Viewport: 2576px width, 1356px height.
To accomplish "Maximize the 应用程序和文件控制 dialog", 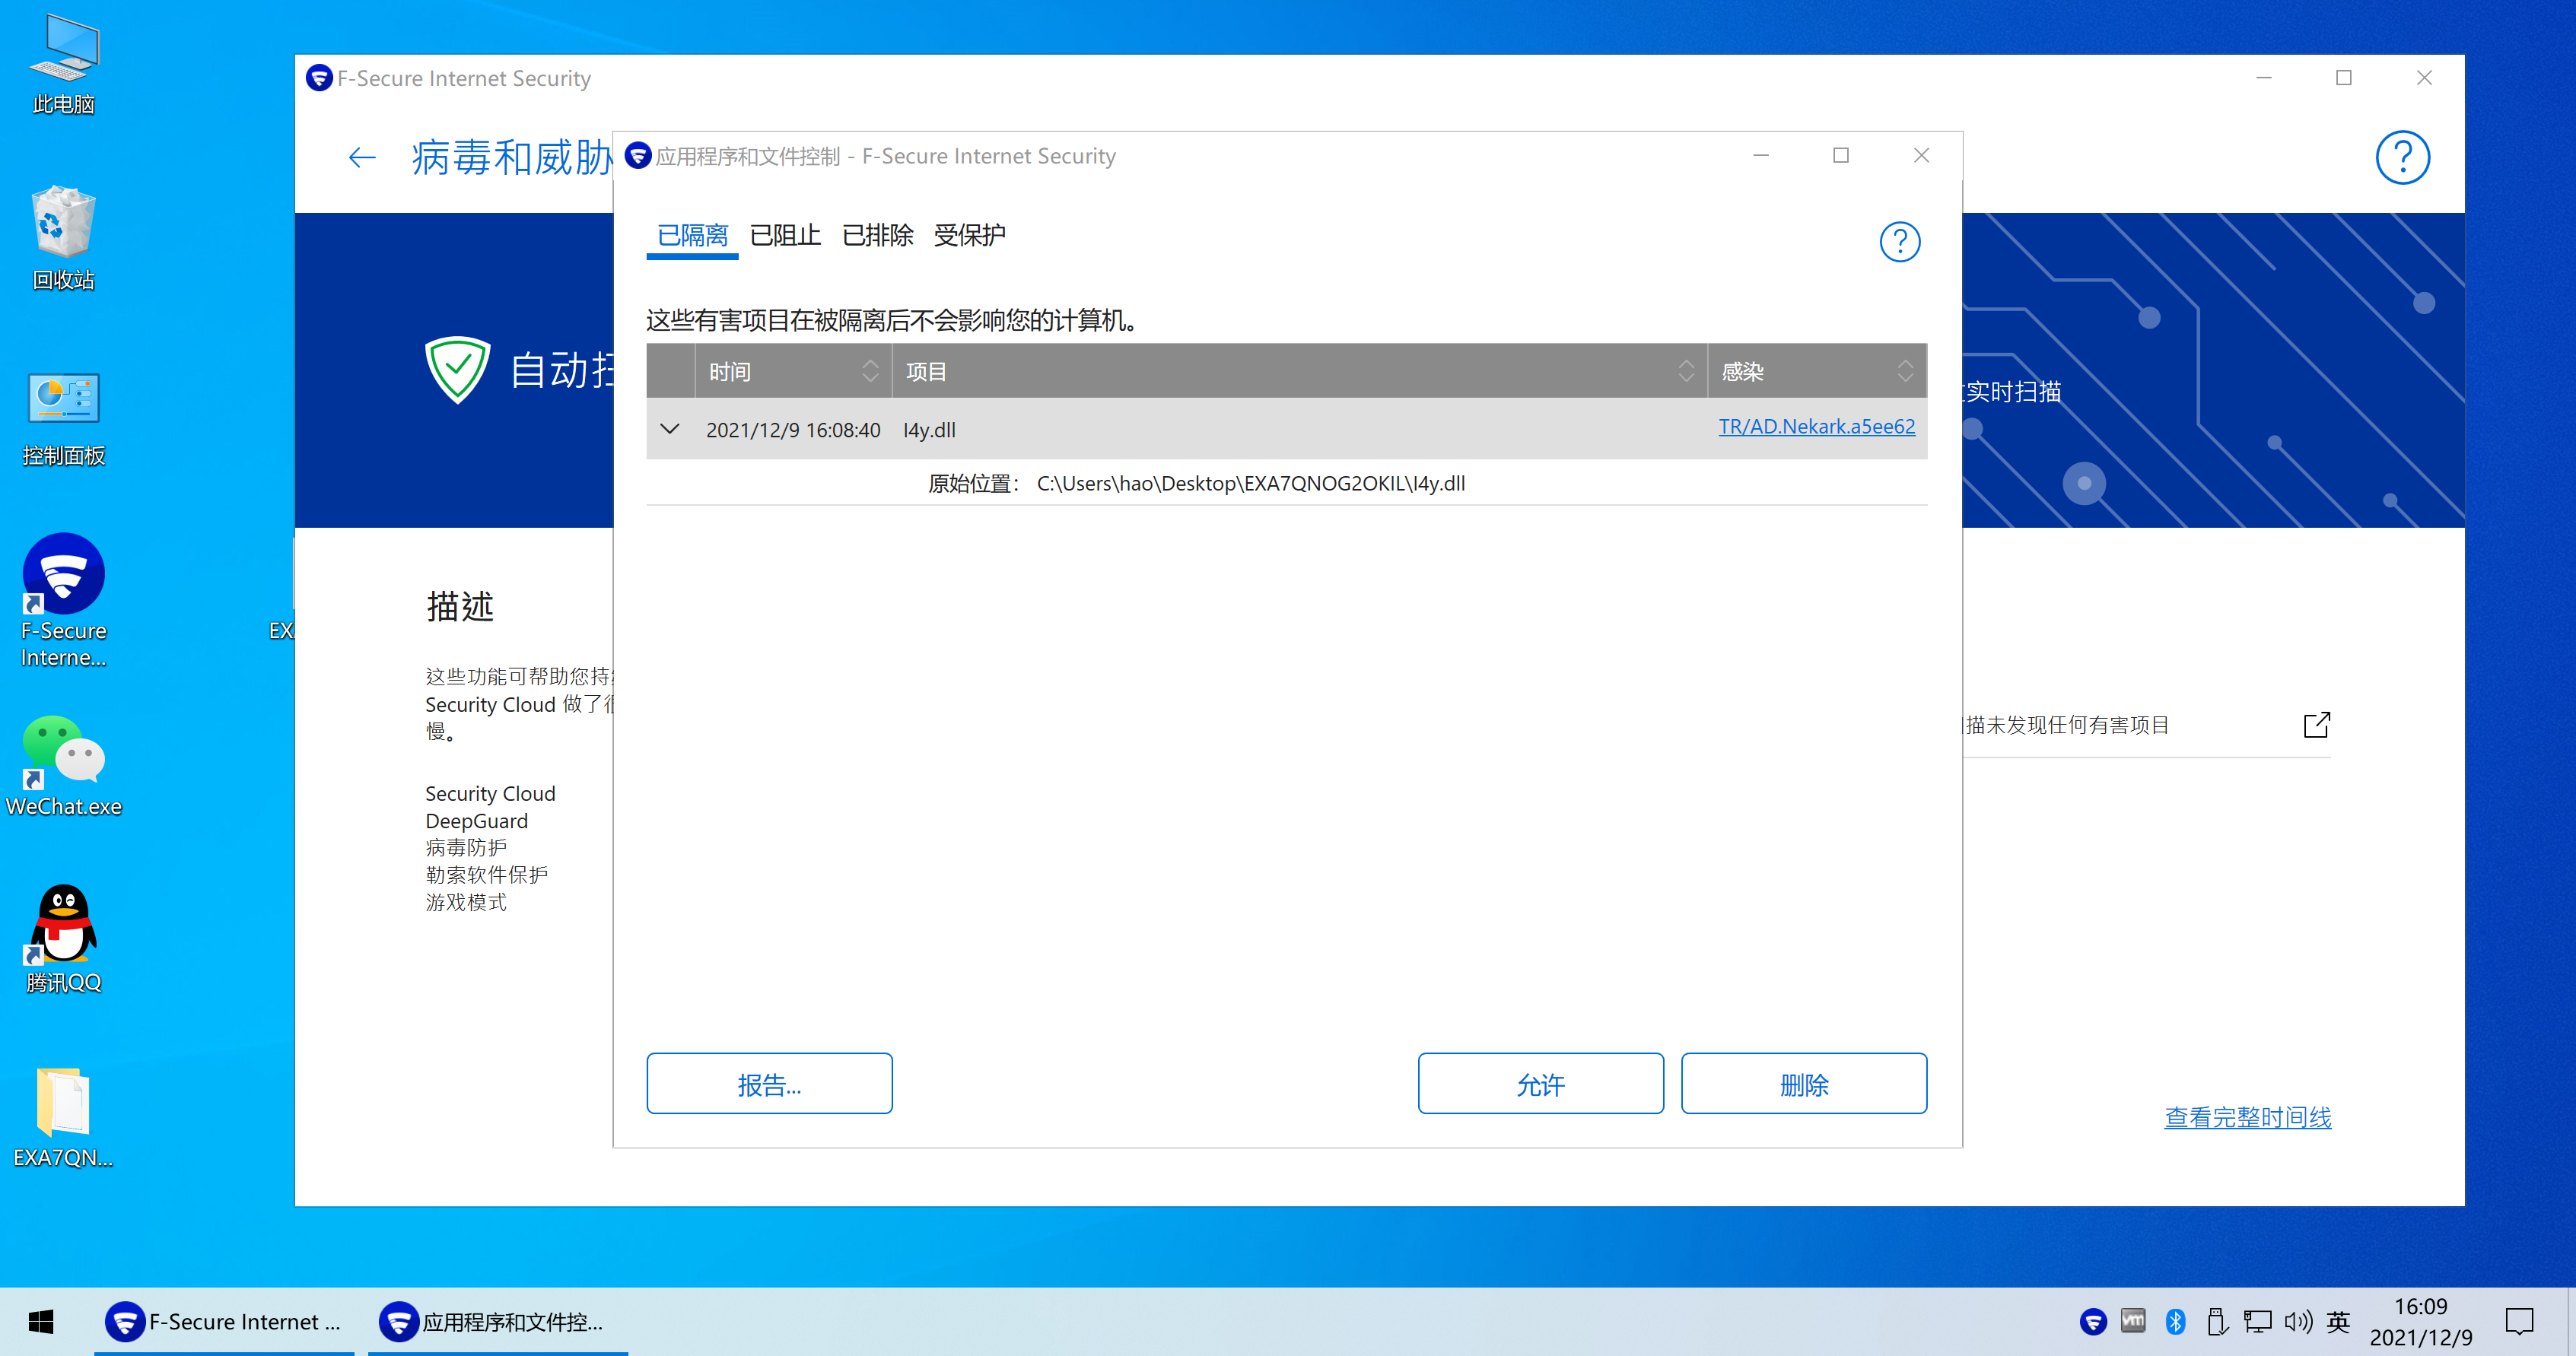I will (1840, 155).
